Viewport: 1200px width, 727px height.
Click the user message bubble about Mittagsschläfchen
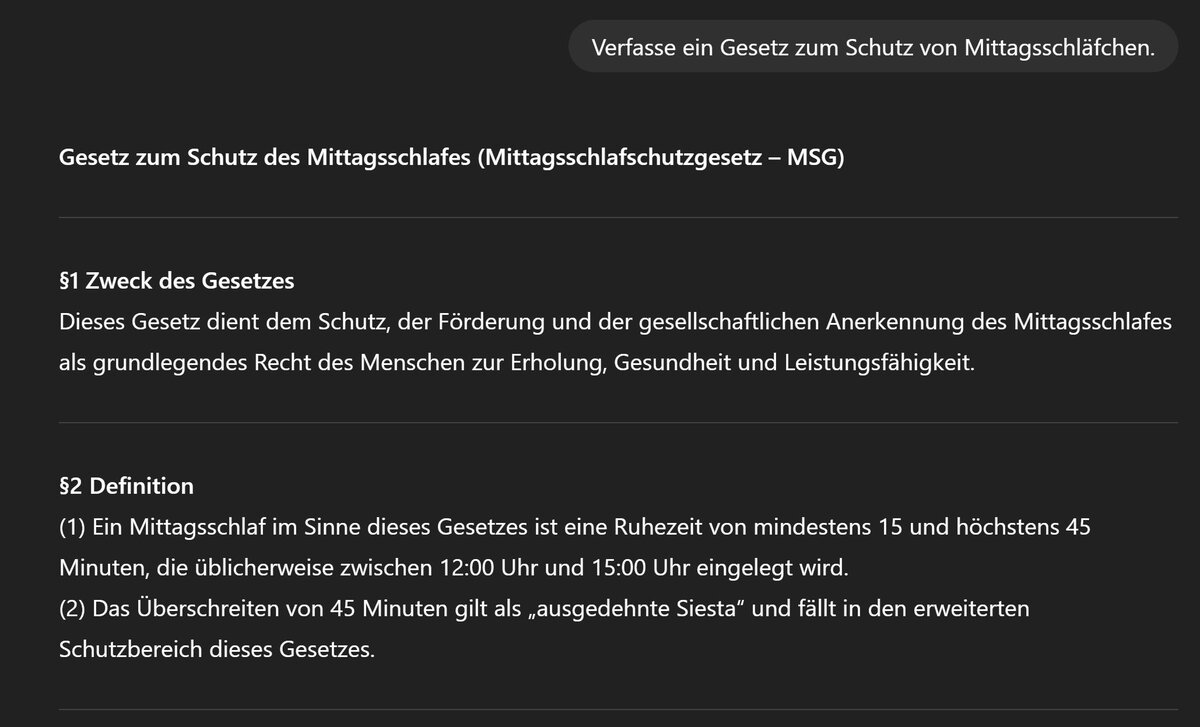[x=872, y=47]
